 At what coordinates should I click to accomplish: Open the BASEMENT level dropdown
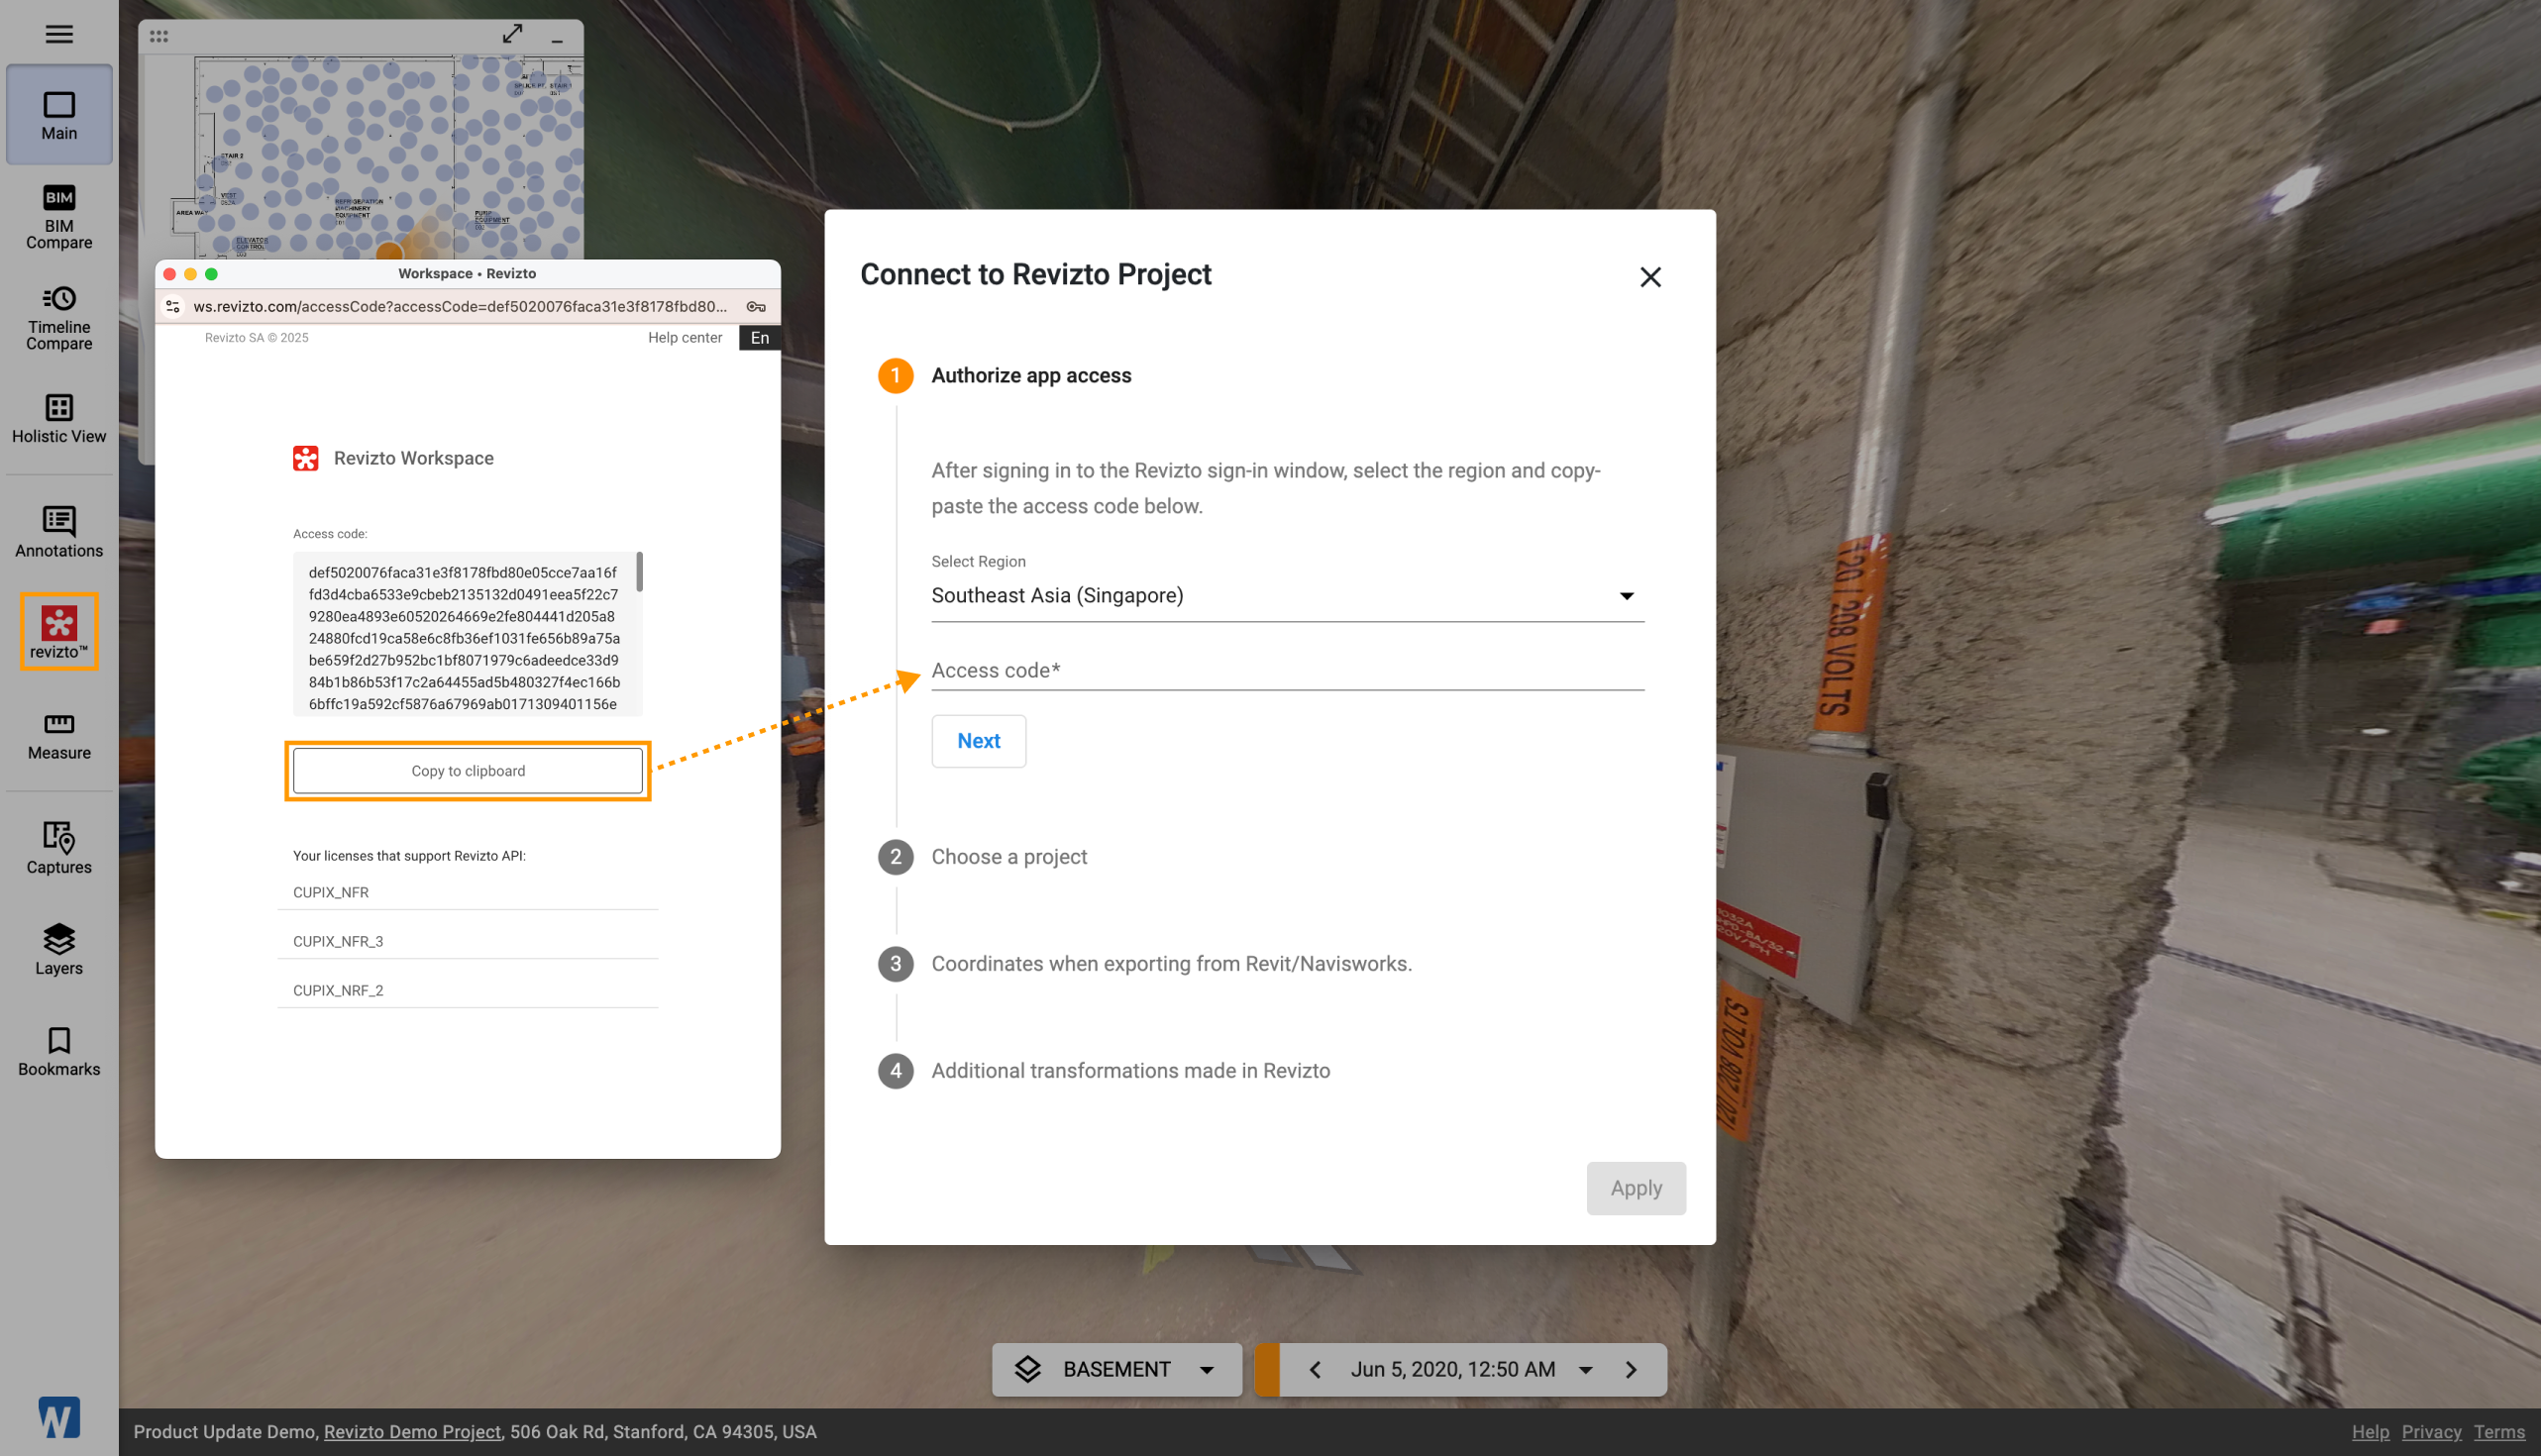coord(1117,1369)
